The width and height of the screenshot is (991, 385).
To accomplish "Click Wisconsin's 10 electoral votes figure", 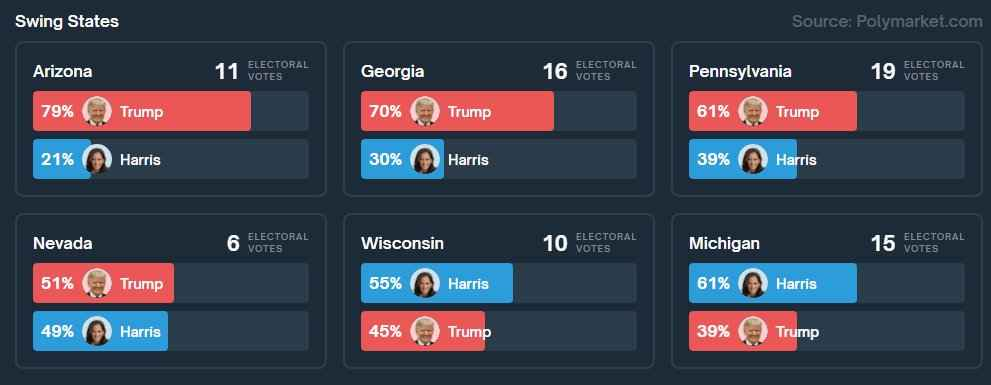I will [x=555, y=243].
